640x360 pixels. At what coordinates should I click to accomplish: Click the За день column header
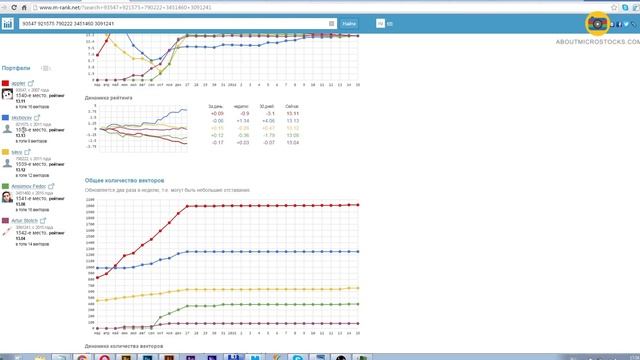pyautogui.click(x=216, y=107)
